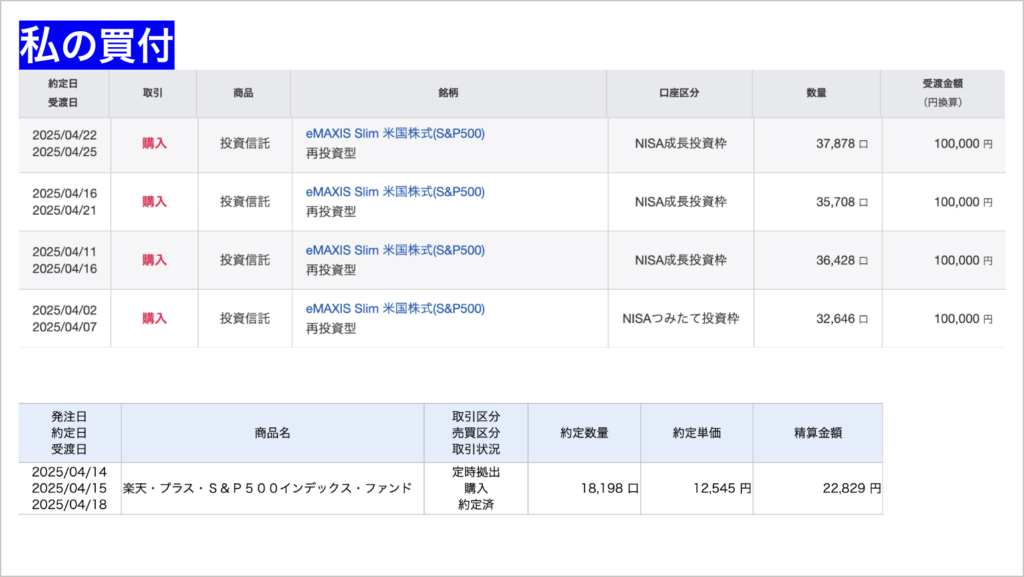Select the 22,829 円 settlement amount cell
The height and width of the screenshot is (577, 1024).
click(818, 488)
